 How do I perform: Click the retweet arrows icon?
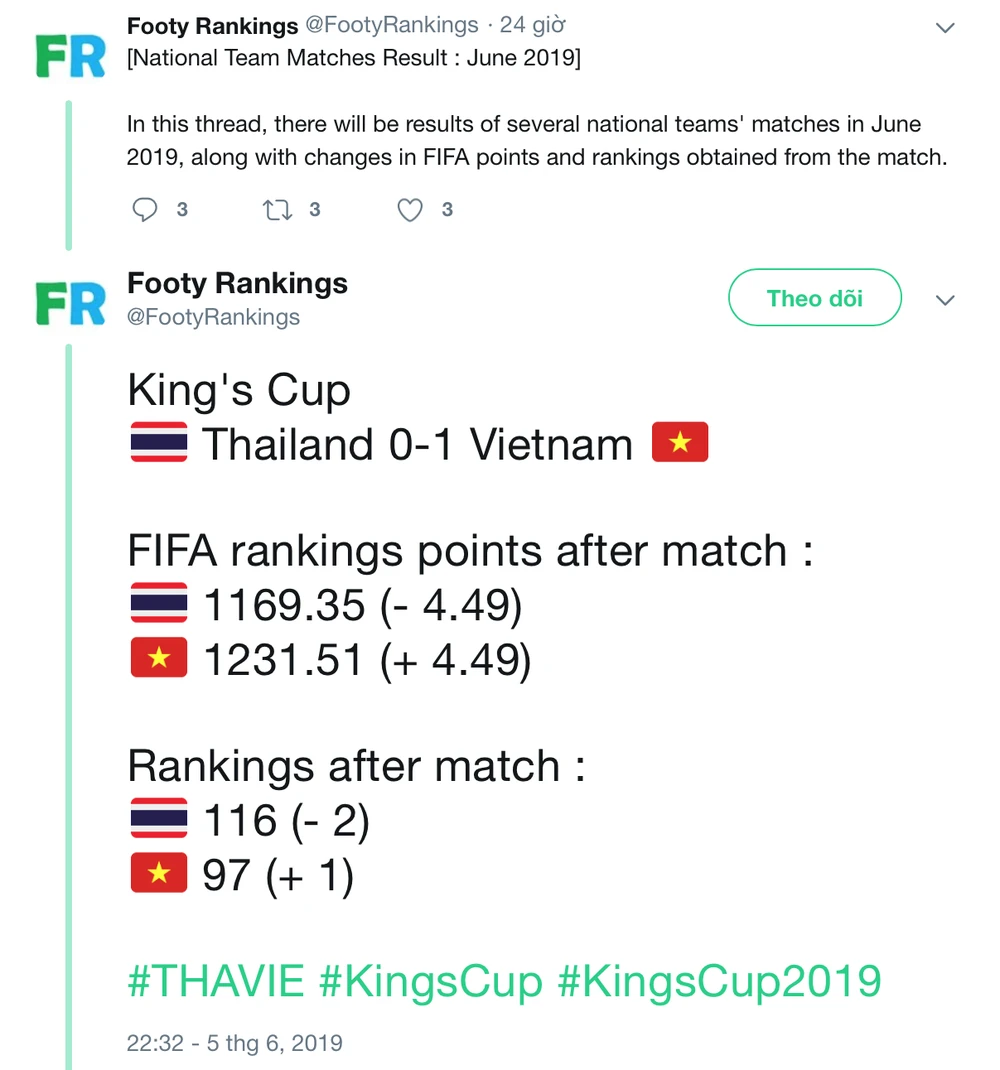[275, 209]
